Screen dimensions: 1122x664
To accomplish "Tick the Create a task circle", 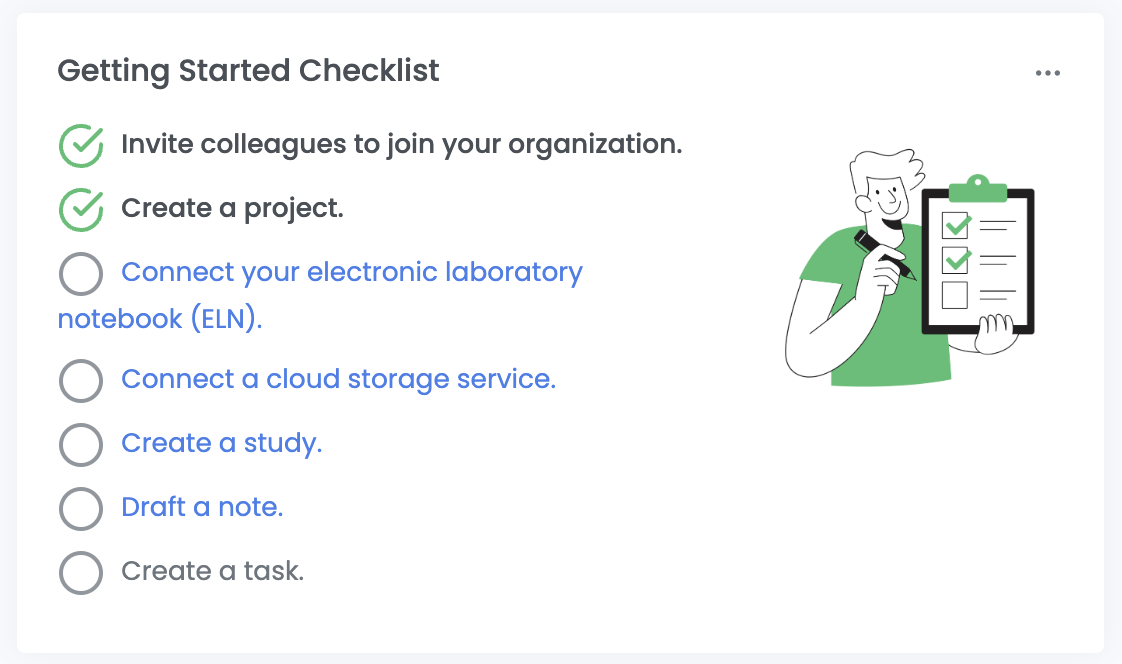I will pos(81,572).
